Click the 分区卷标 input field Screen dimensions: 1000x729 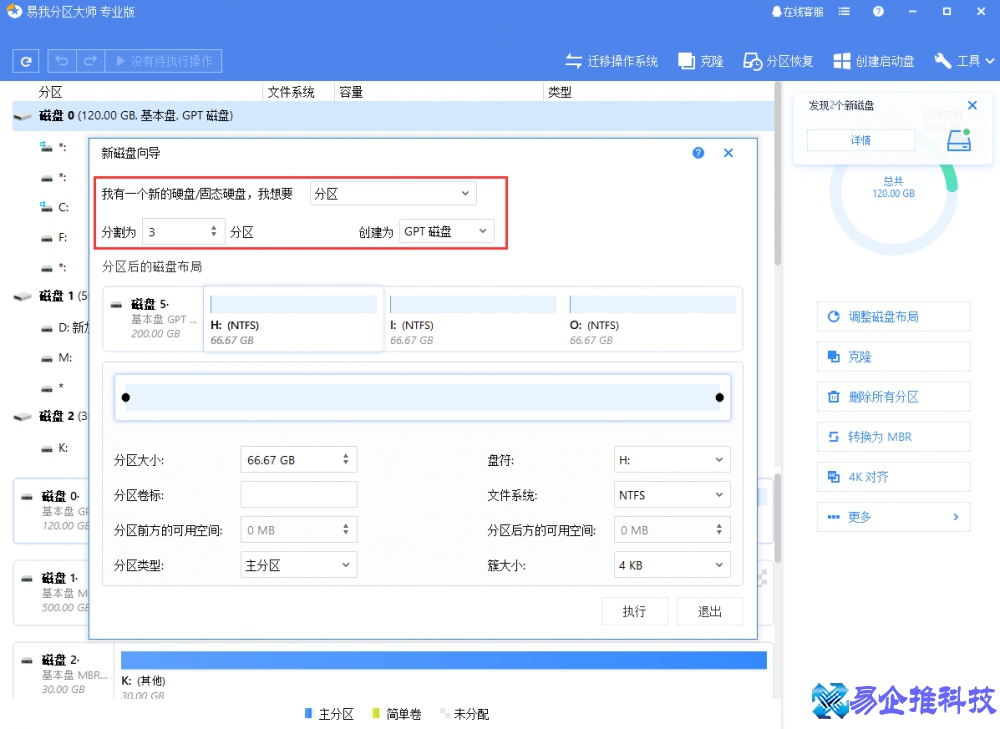(x=298, y=494)
